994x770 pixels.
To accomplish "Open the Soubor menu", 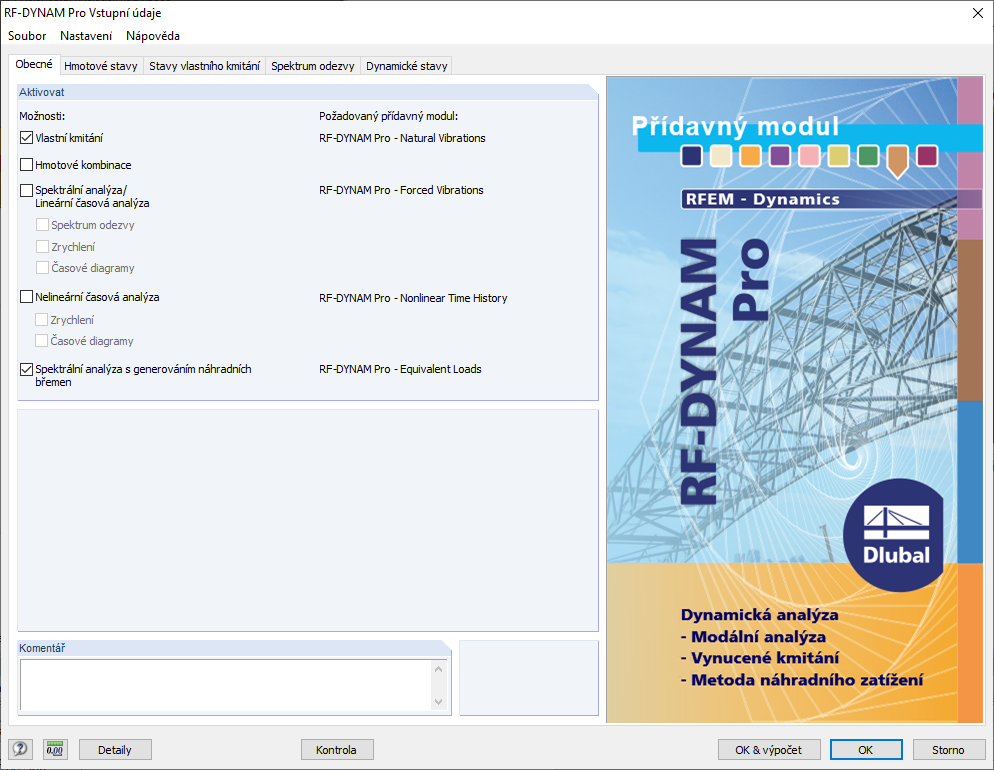I will point(27,35).
